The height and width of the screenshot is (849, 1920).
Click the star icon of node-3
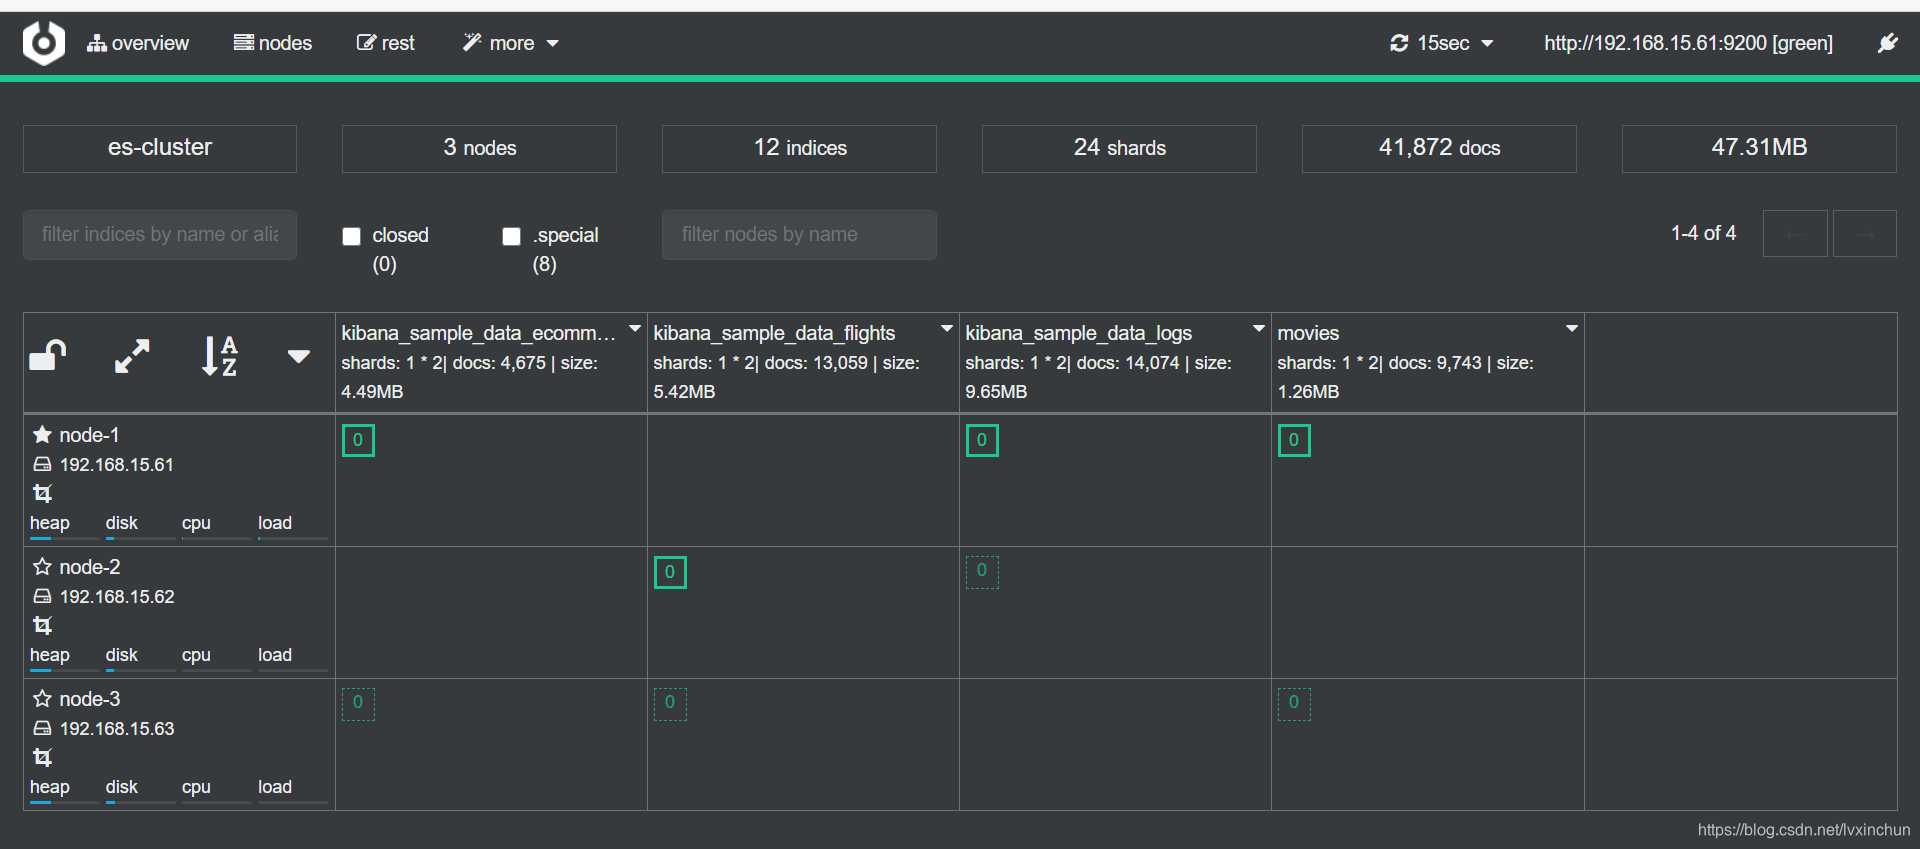(x=42, y=699)
